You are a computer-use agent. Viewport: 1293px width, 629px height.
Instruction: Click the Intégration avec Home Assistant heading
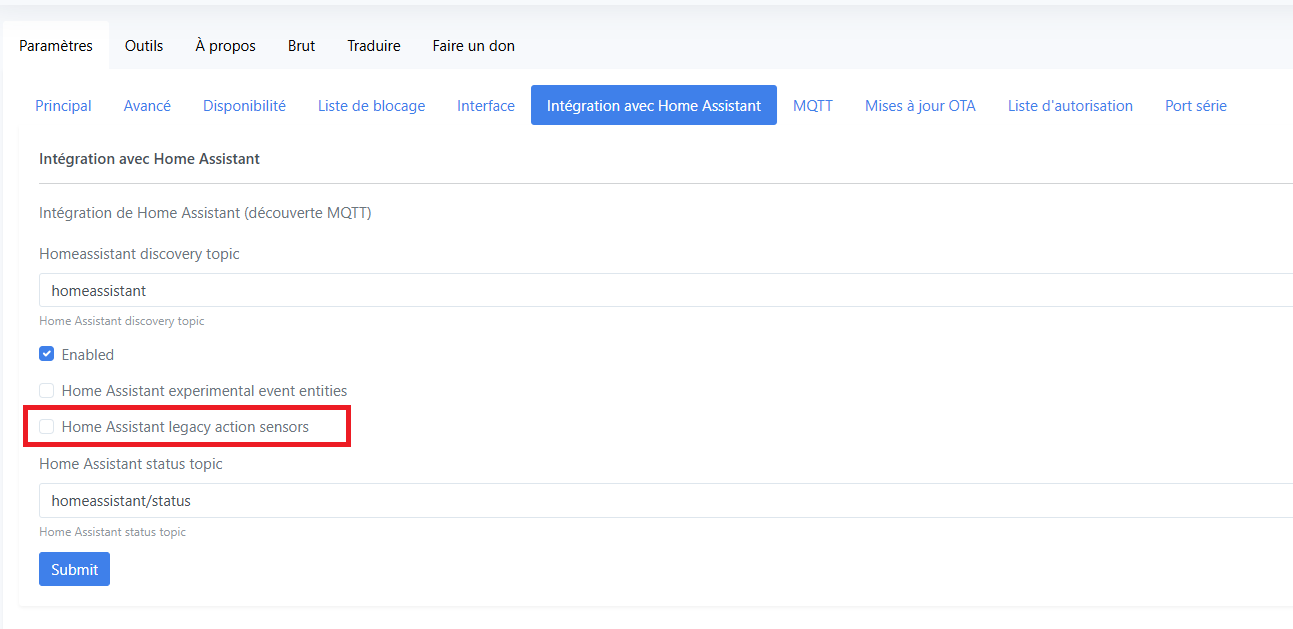[149, 158]
